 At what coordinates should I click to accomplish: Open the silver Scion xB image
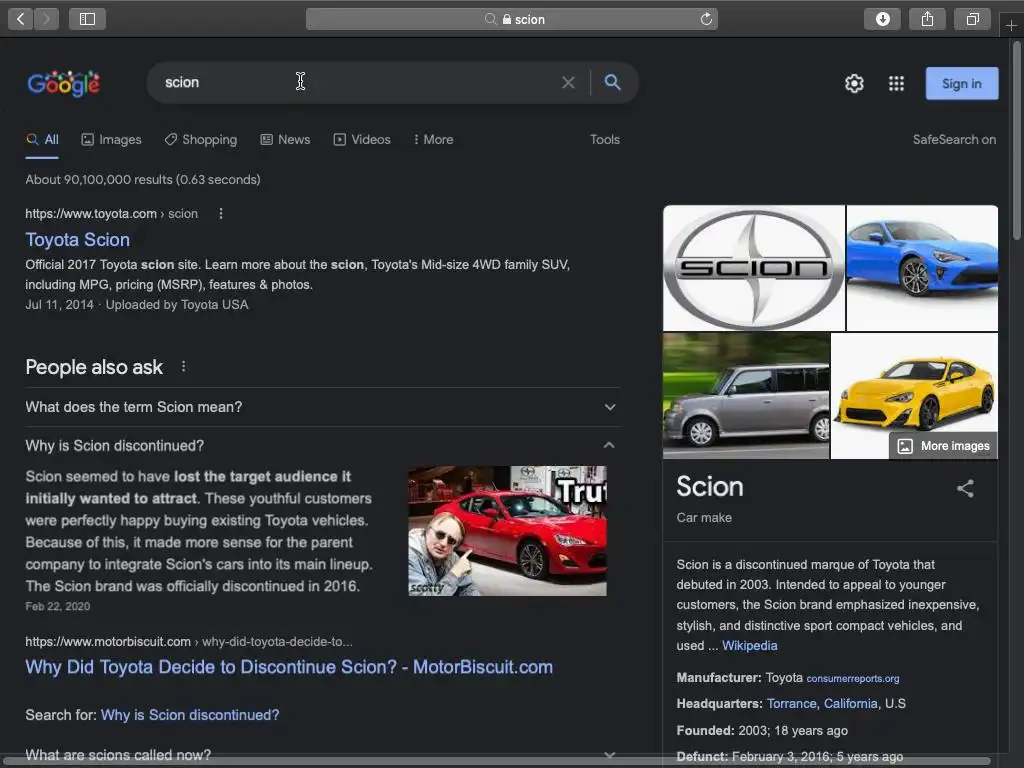click(746, 396)
